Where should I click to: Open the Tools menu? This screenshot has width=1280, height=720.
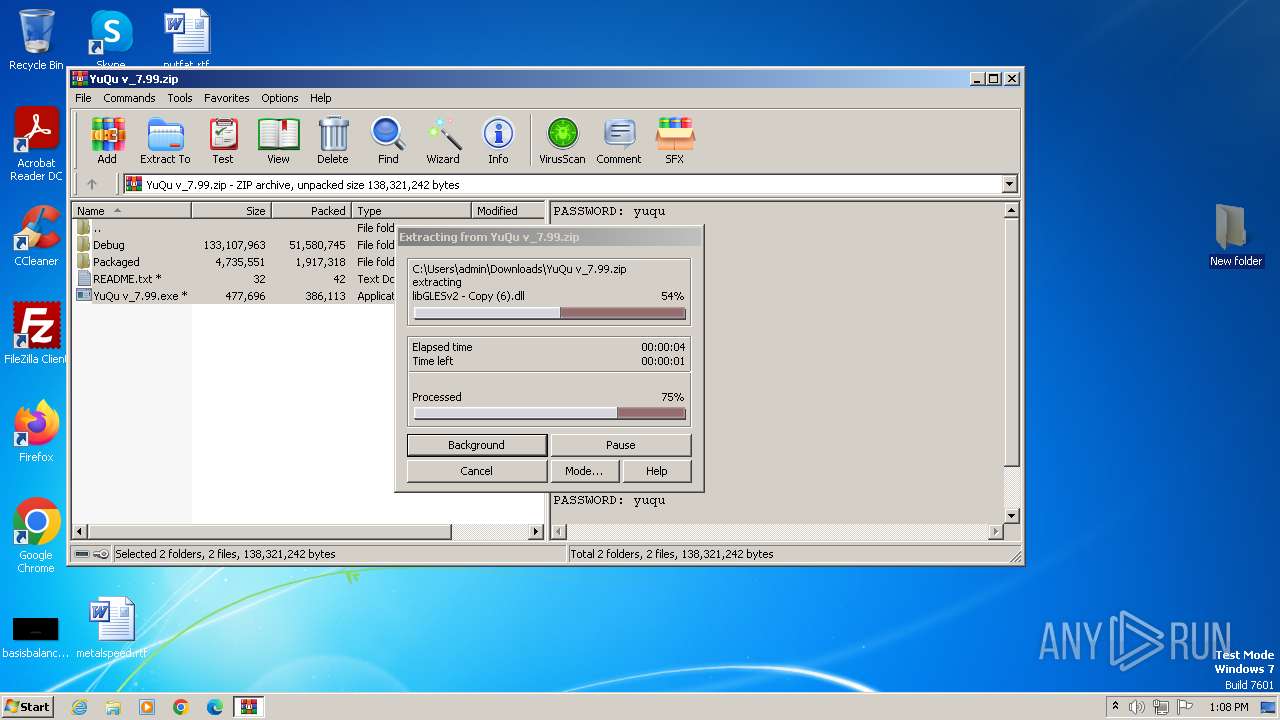tap(180, 98)
